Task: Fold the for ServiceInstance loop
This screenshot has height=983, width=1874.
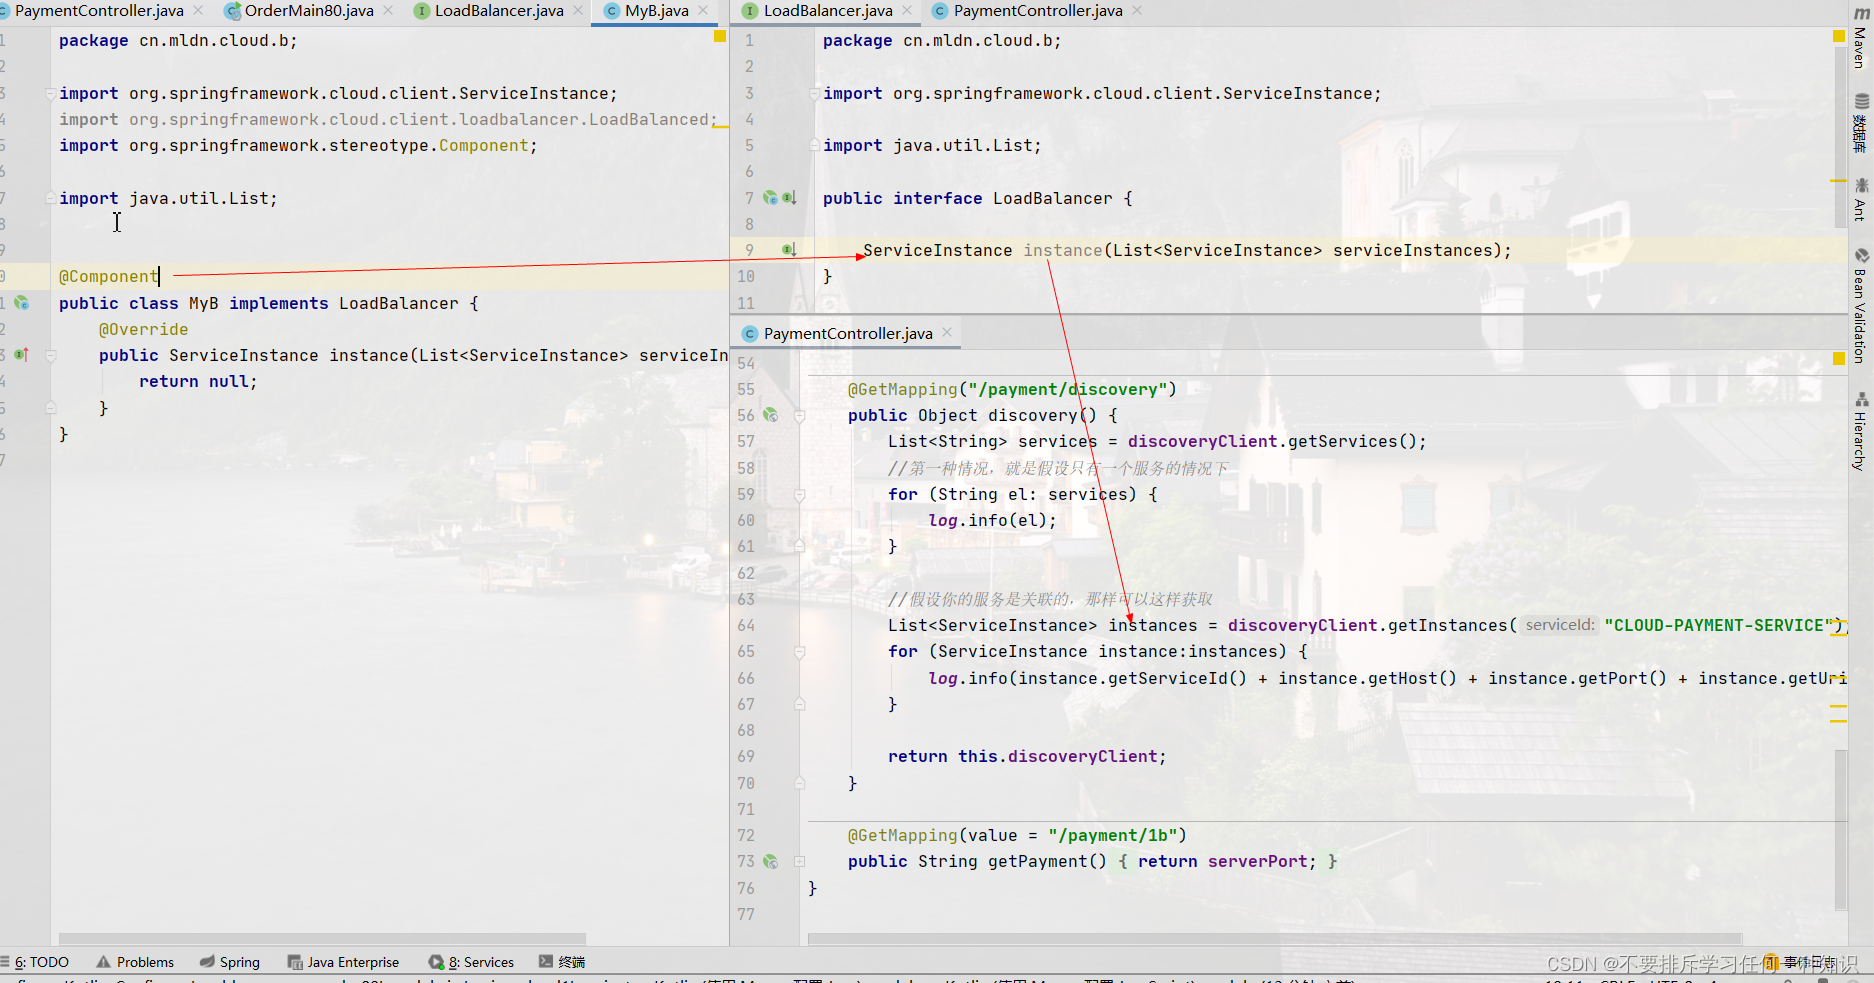Action: coord(799,651)
